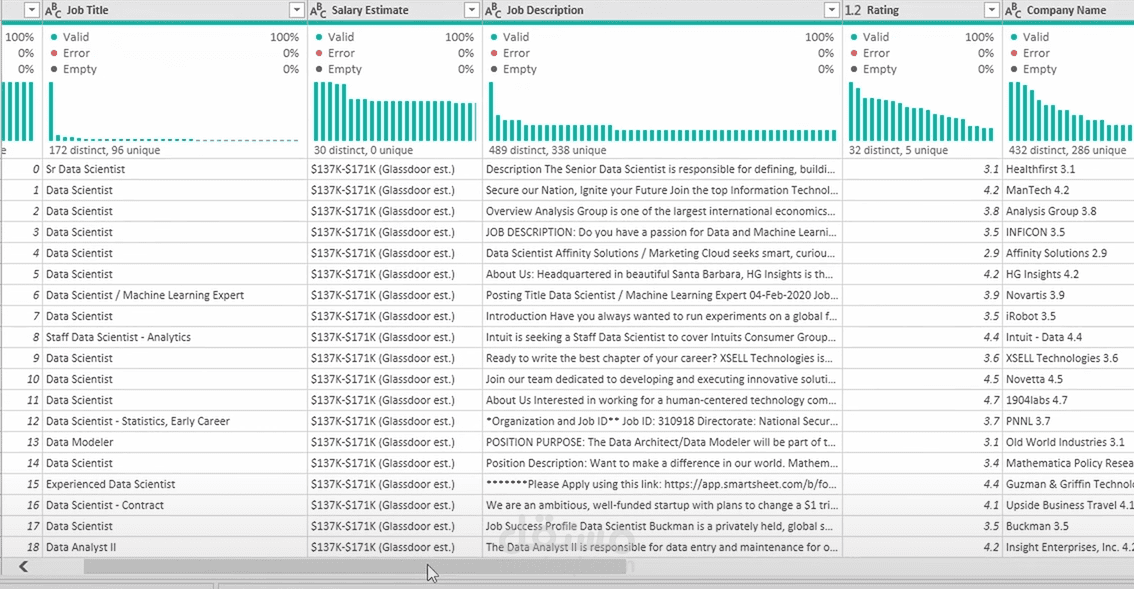1134x589 pixels.
Task: Open the Salary Estimate filter dropdown
Action: [472, 10]
